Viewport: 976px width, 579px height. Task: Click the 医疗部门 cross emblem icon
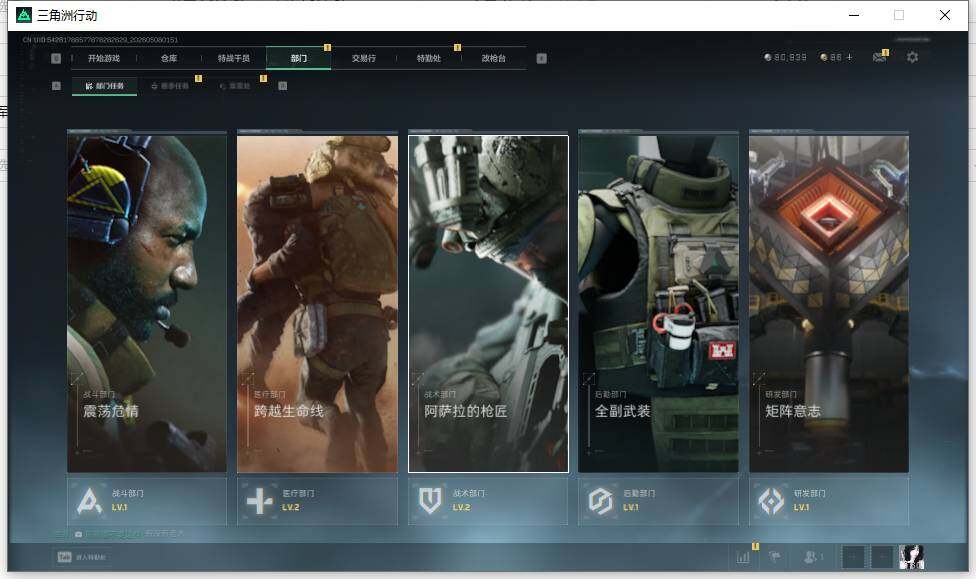(x=260, y=501)
